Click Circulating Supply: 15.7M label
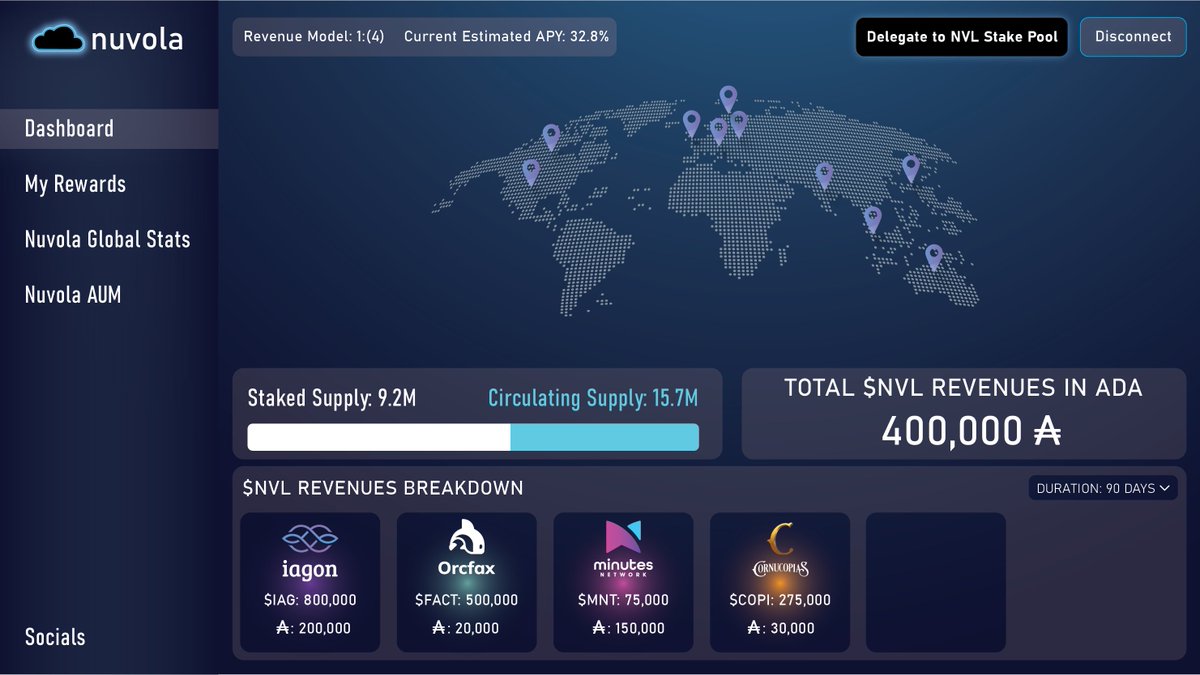 (593, 399)
